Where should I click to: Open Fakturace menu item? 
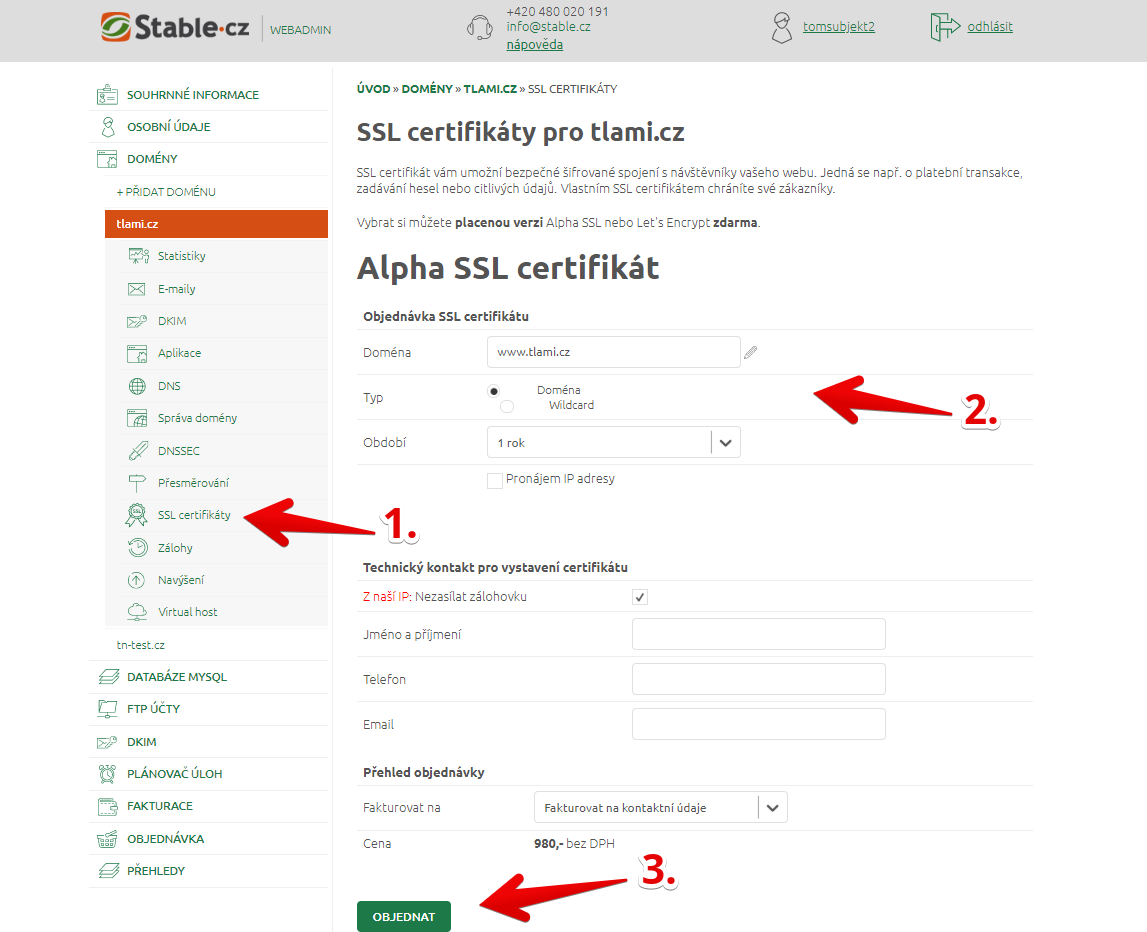pos(160,806)
